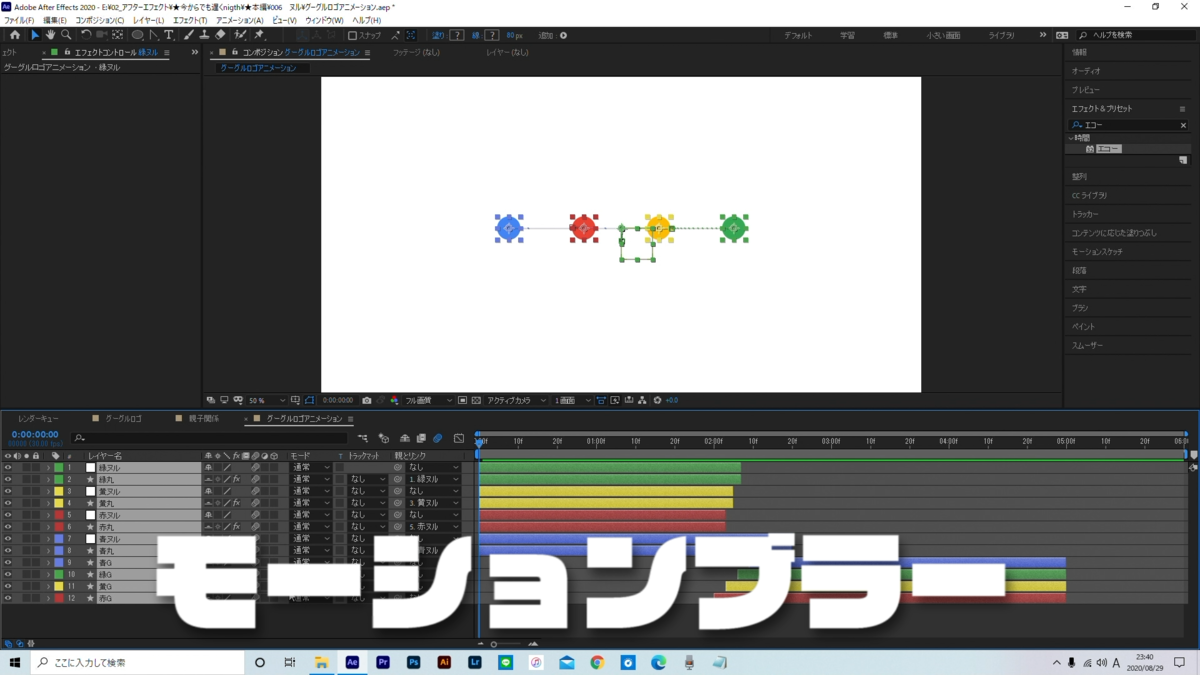Switch to the 標準 workspace
Viewport: 1200px width, 675px height.
click(891, 35)
